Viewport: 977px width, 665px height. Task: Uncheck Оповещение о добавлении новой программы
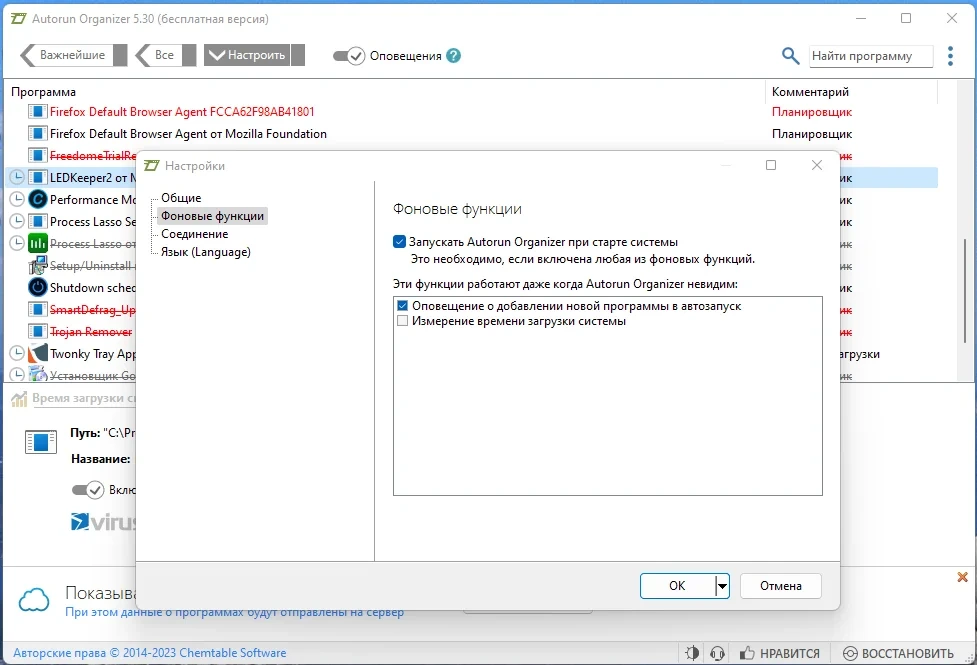click(403, 306)
